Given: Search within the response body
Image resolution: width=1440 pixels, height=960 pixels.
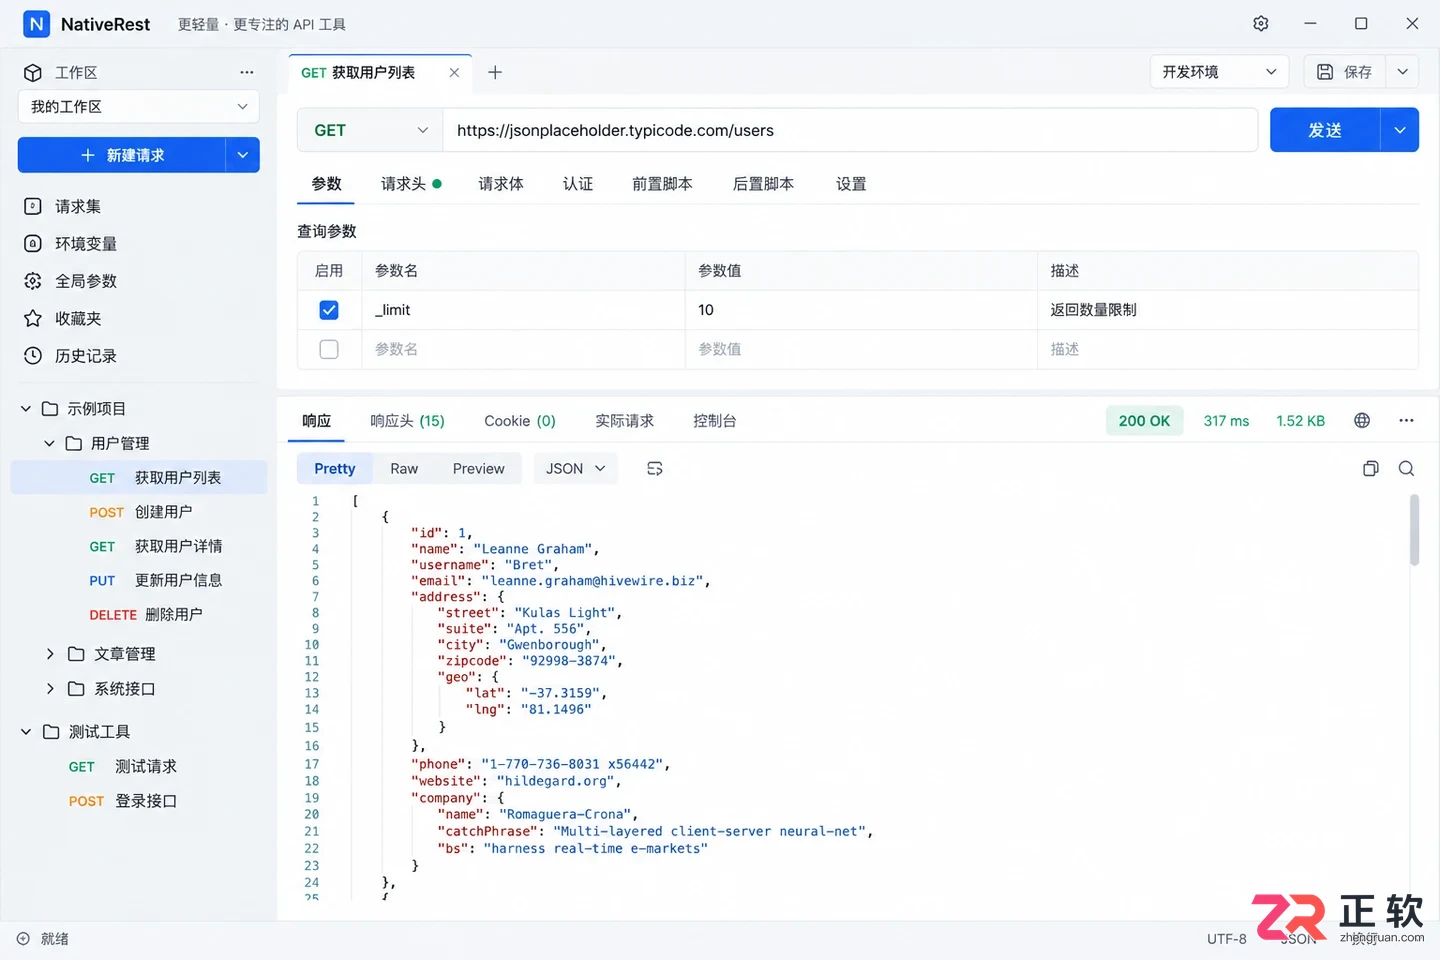Looking at the screenshot, I should coord(1406,468).
